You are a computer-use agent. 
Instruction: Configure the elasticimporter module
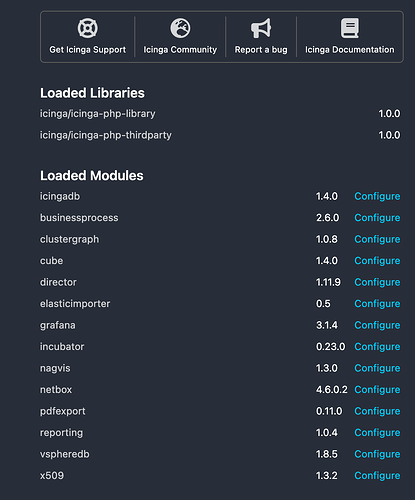(377, 304)
